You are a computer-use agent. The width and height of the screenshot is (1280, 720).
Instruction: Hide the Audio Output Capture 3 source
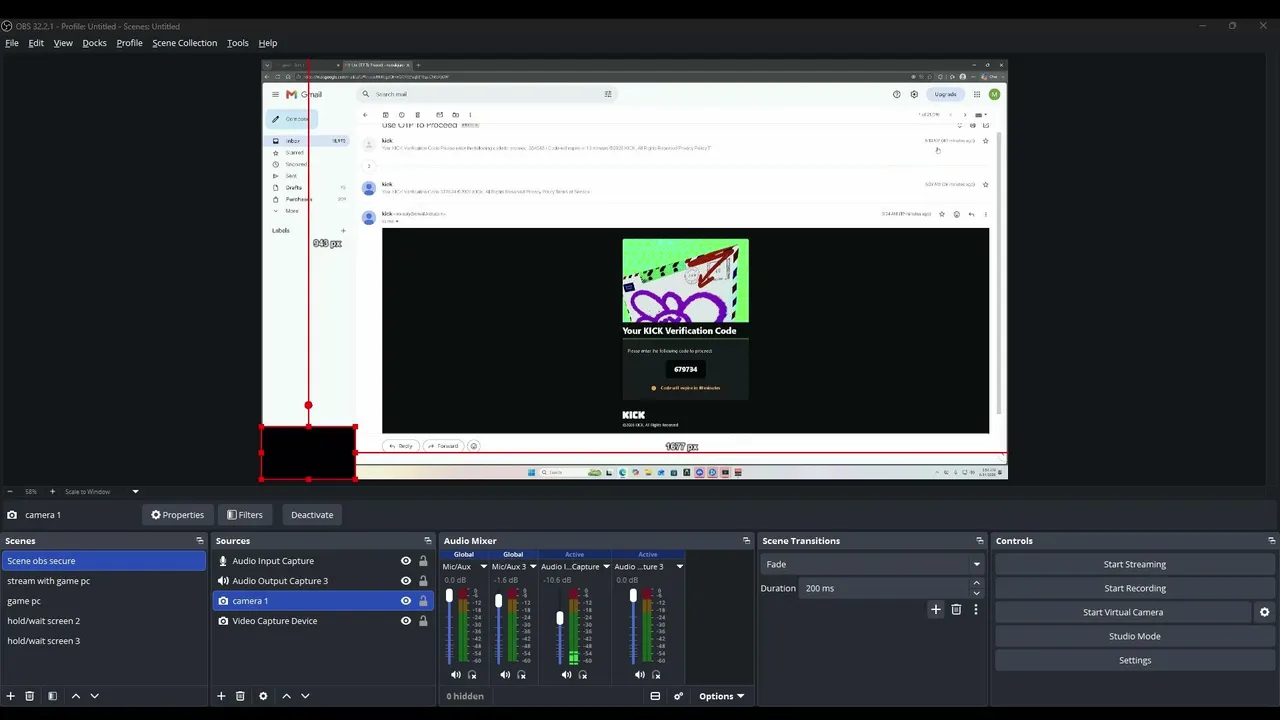point(405,581)
